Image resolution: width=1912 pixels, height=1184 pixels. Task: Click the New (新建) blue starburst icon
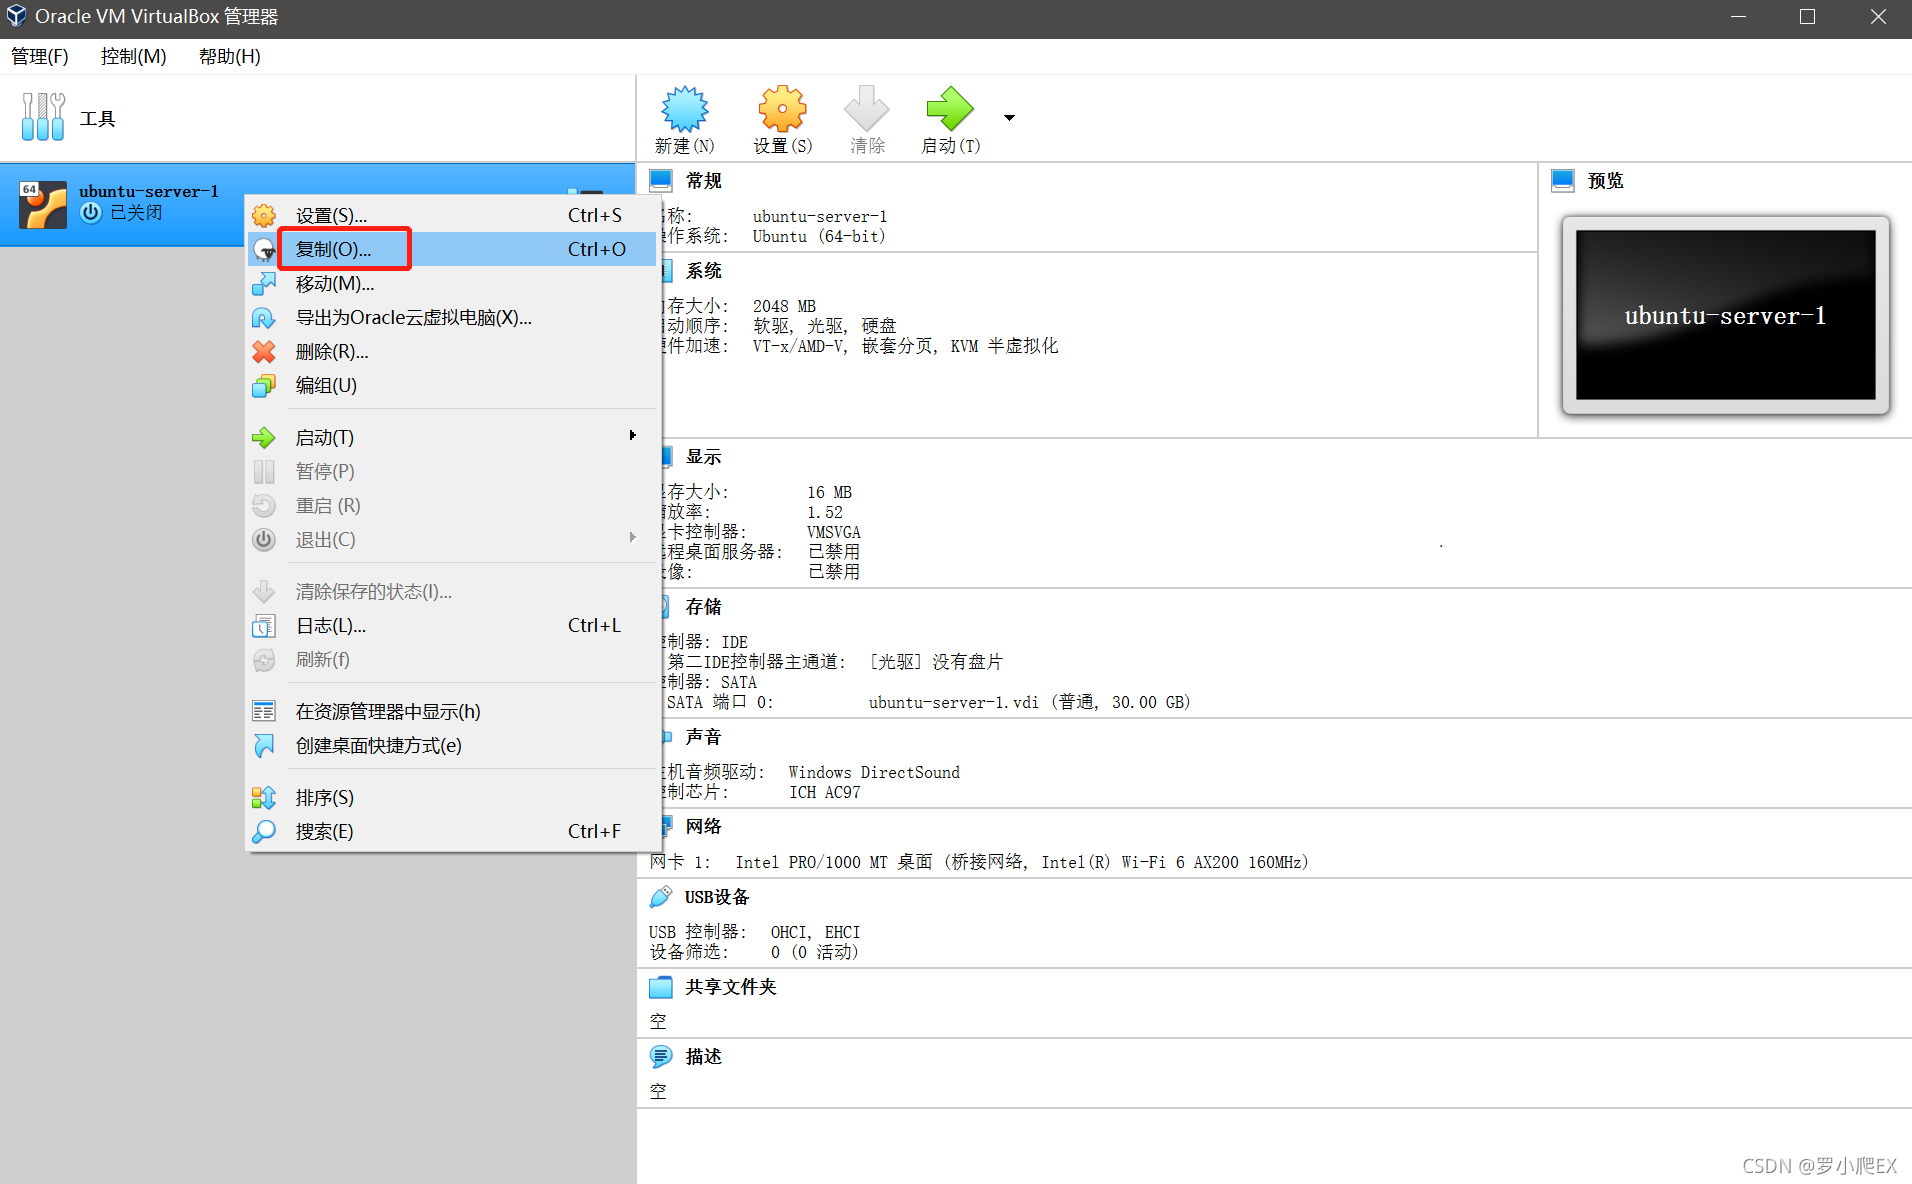click(685, 108)
